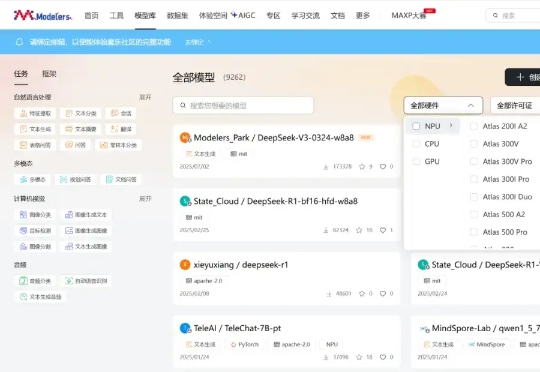Click the 音频分类 task icon
Image resolution: width=540 pixels, height=372 pixels.
[x=23, y=281]
